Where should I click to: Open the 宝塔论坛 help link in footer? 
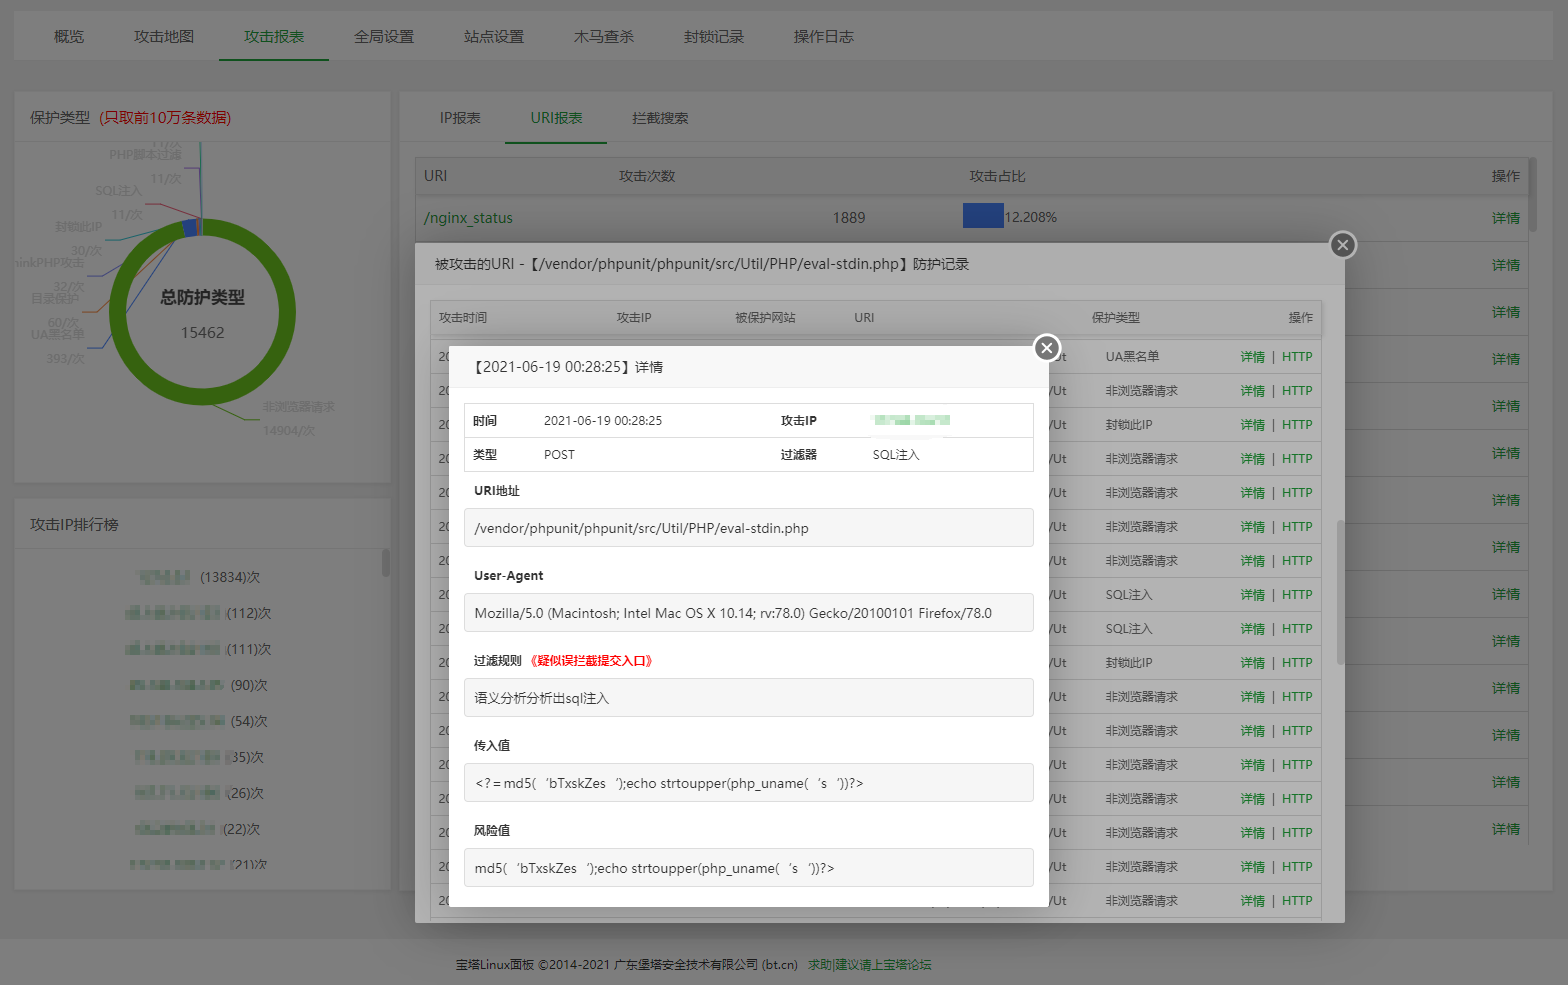(870, 965)
